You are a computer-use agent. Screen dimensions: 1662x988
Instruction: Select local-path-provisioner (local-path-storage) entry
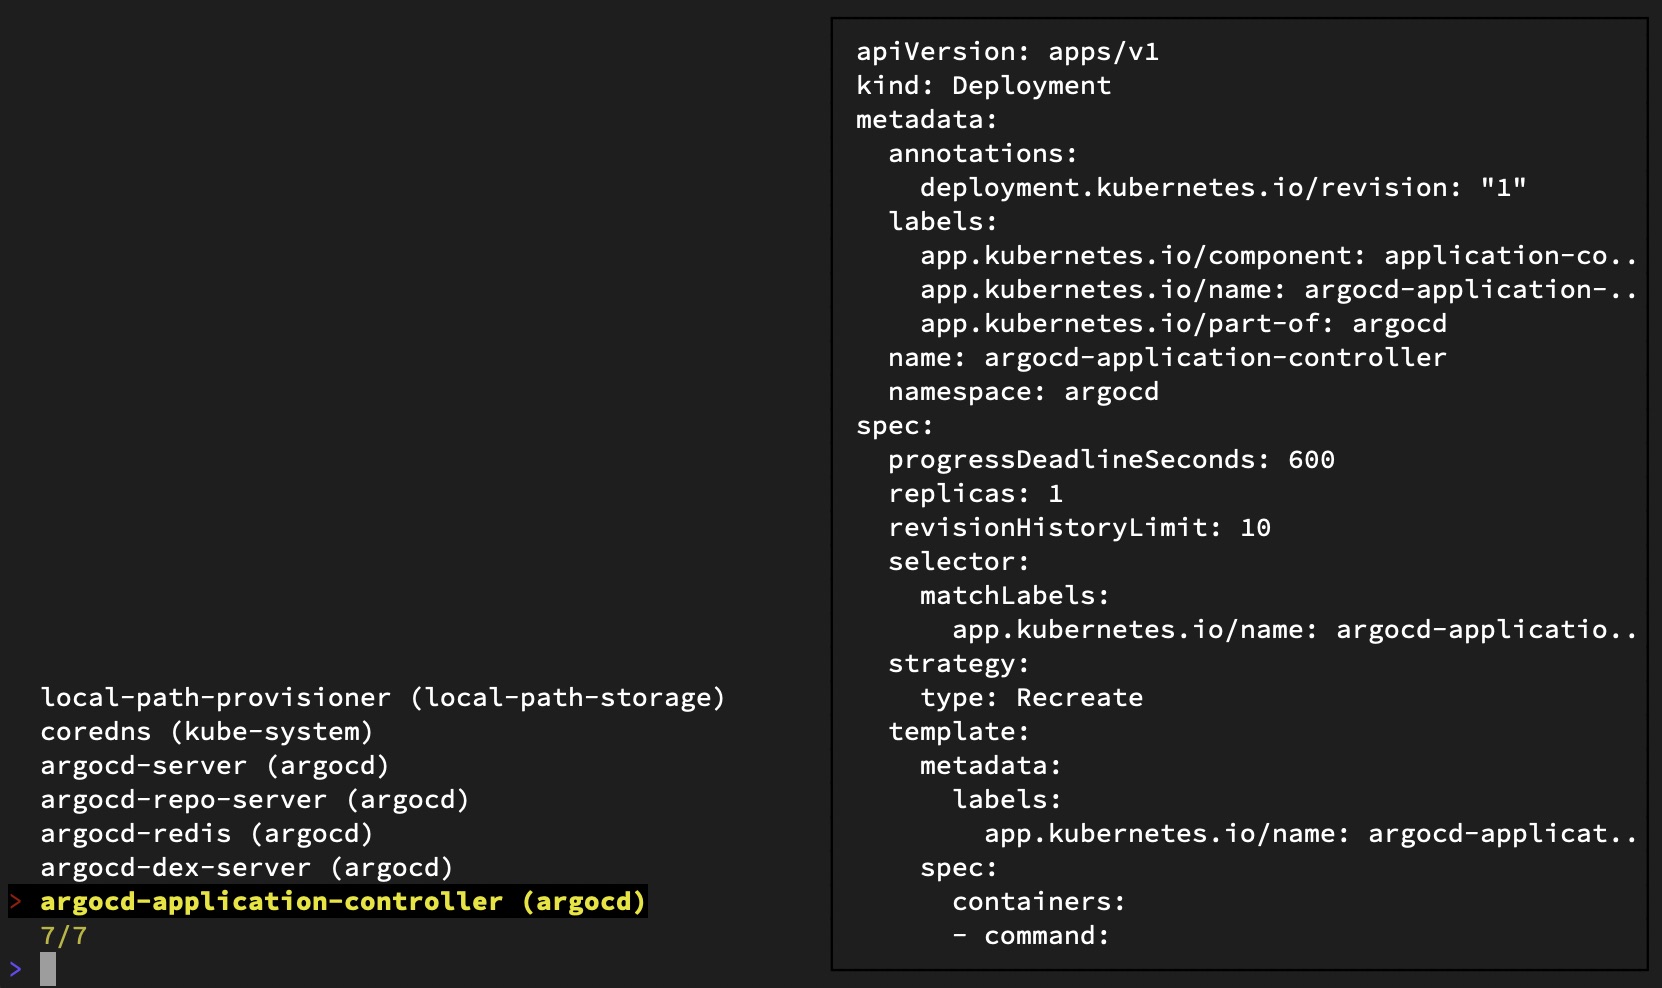pyautogui.click(x=382, y=697)
